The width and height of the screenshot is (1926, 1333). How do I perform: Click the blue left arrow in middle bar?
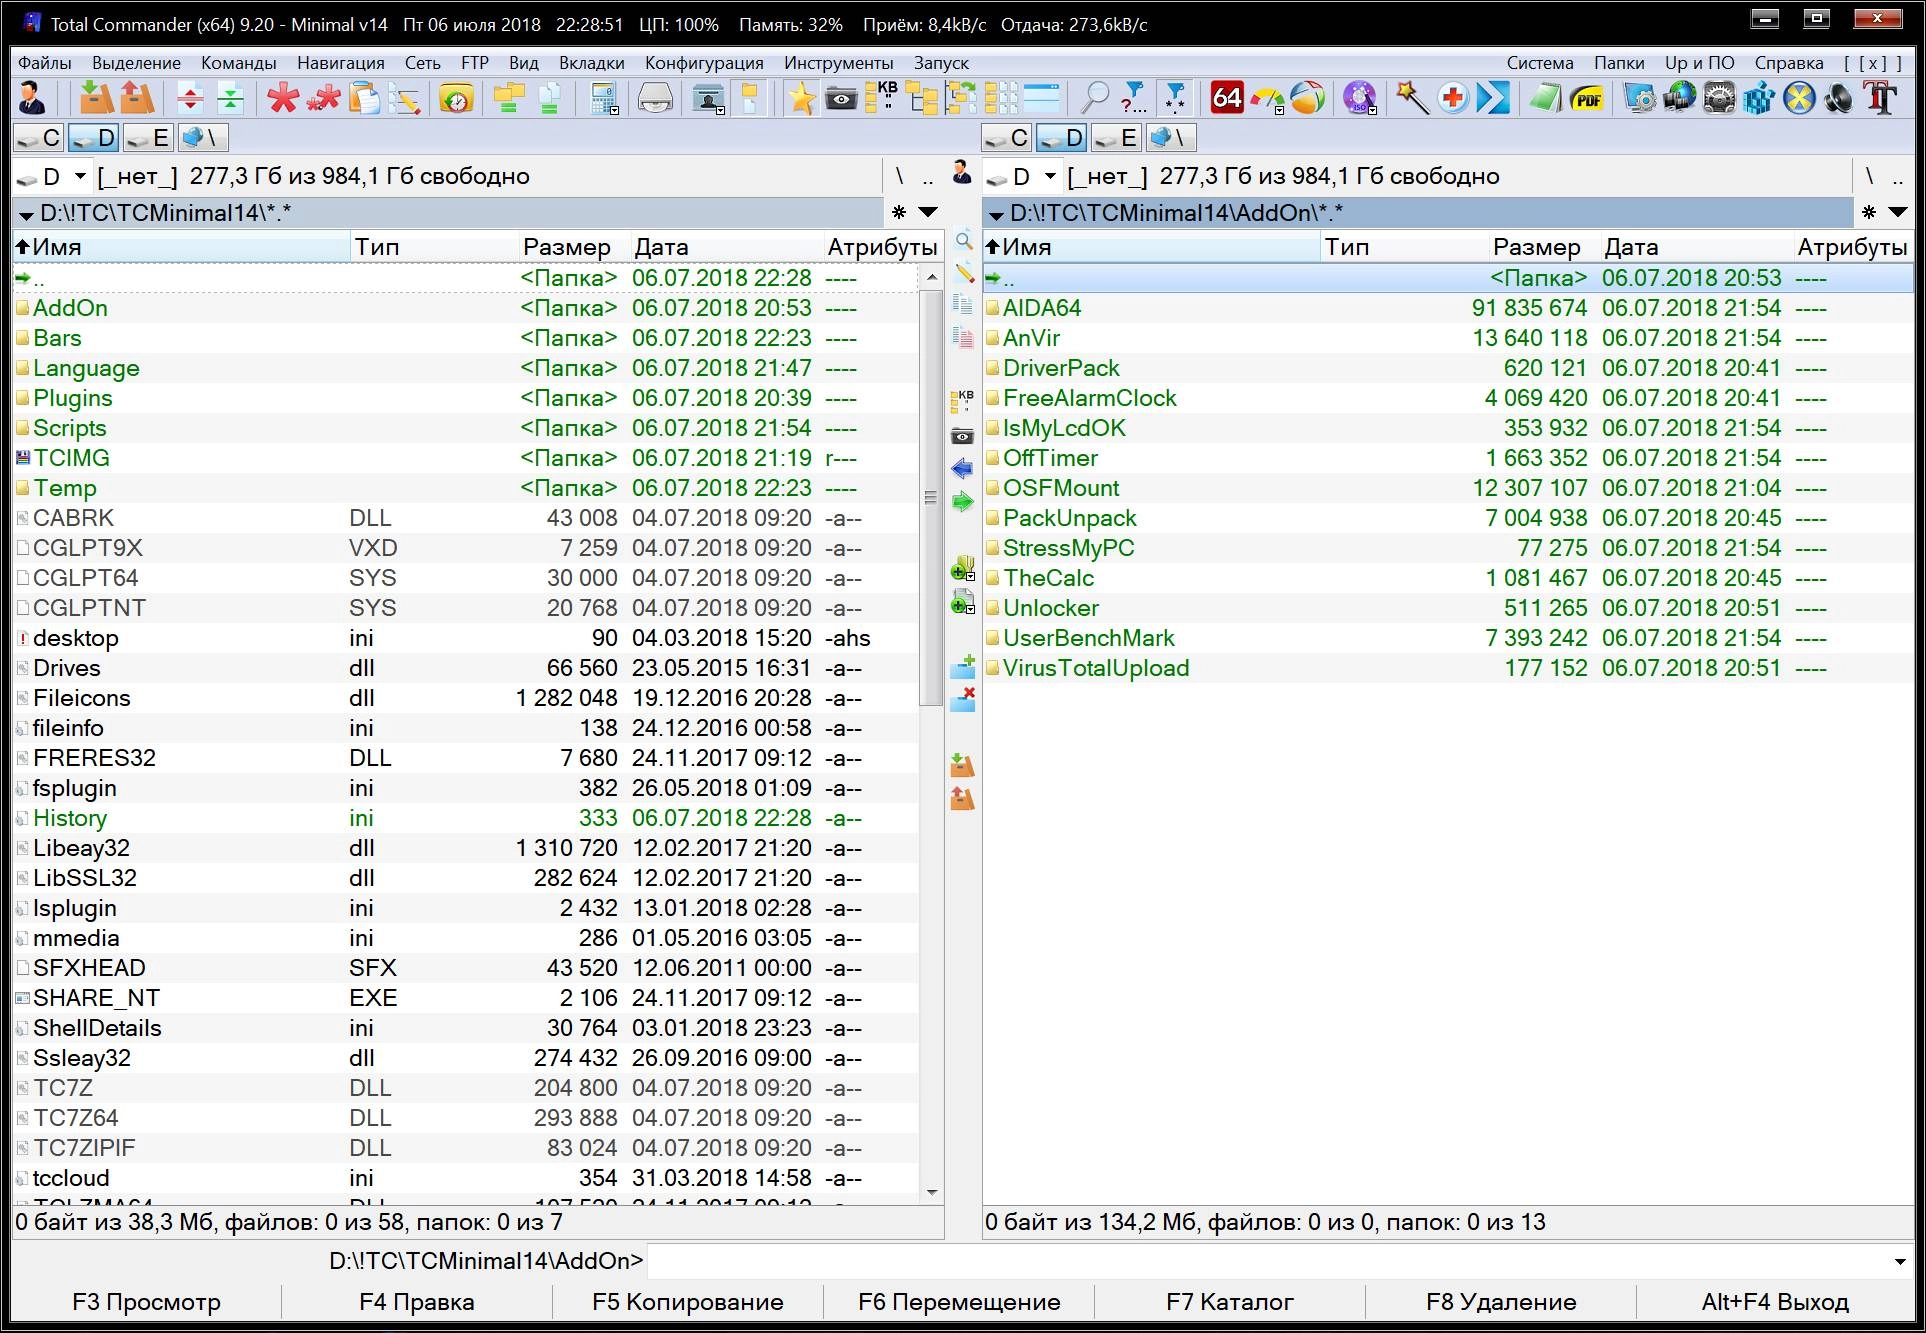click(963, 468)
